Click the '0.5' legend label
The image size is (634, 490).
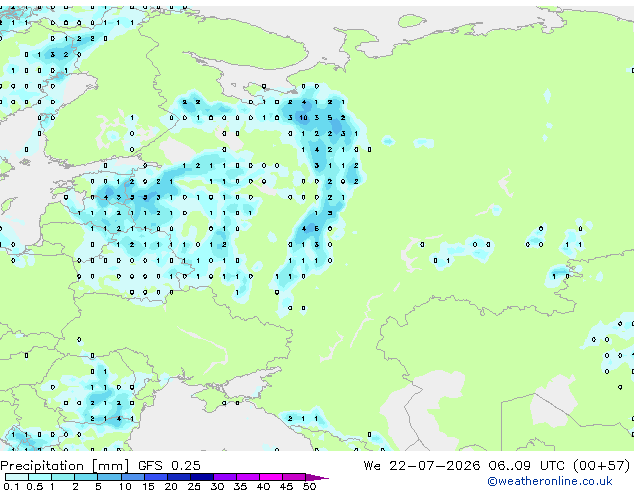pyautogui.click(x=35, y=486)
